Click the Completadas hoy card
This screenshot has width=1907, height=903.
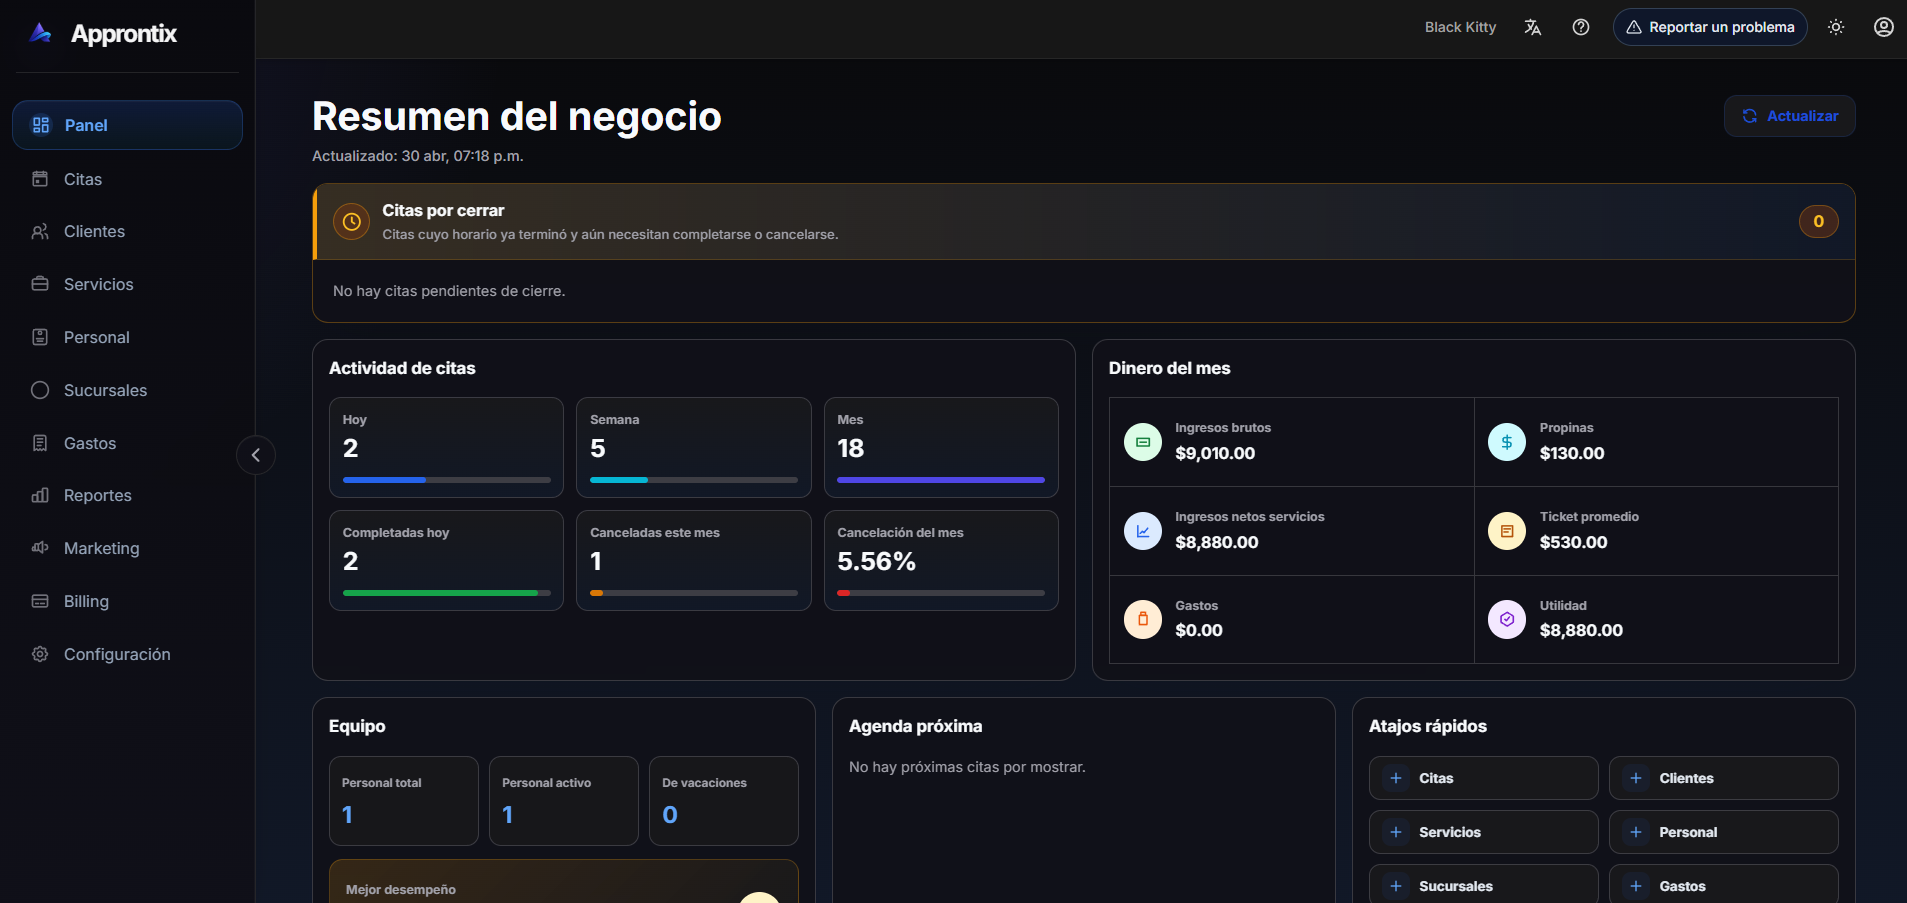[x=446, y=560]
